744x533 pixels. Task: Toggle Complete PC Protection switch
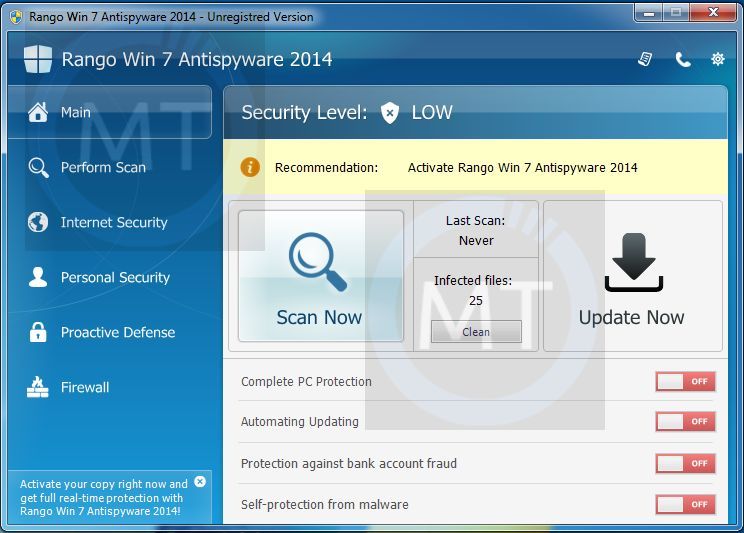[x=686, y=382]
